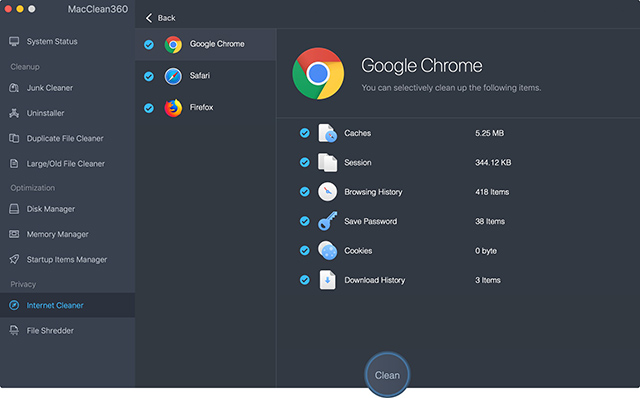Image resolution: width=640 pixels, height=398 pixels.
Task: Click the Save Password label
Action: (371, 221)
